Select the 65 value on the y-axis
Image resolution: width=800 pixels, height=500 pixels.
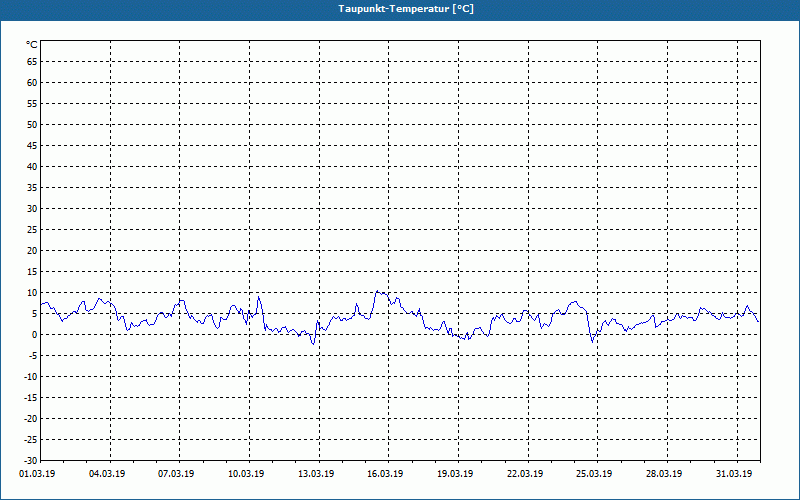[32, 62]
